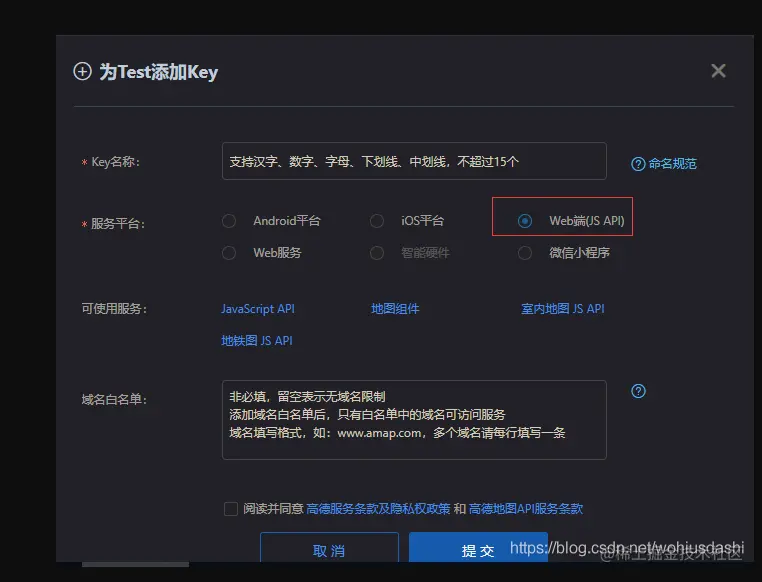Click the question mark icon beside 命名规范
Screen dimensions: 762x582
click(638, 164)
